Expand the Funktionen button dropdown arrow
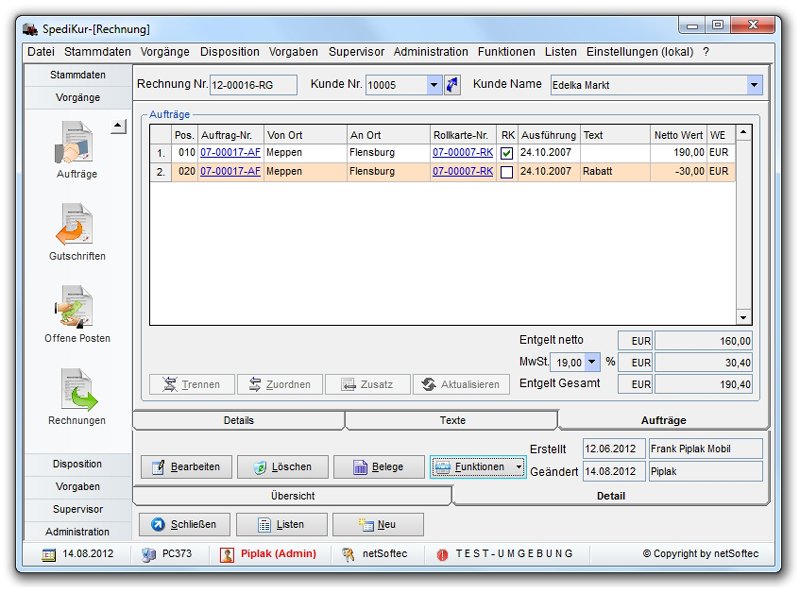 click(x=518, y=466)
